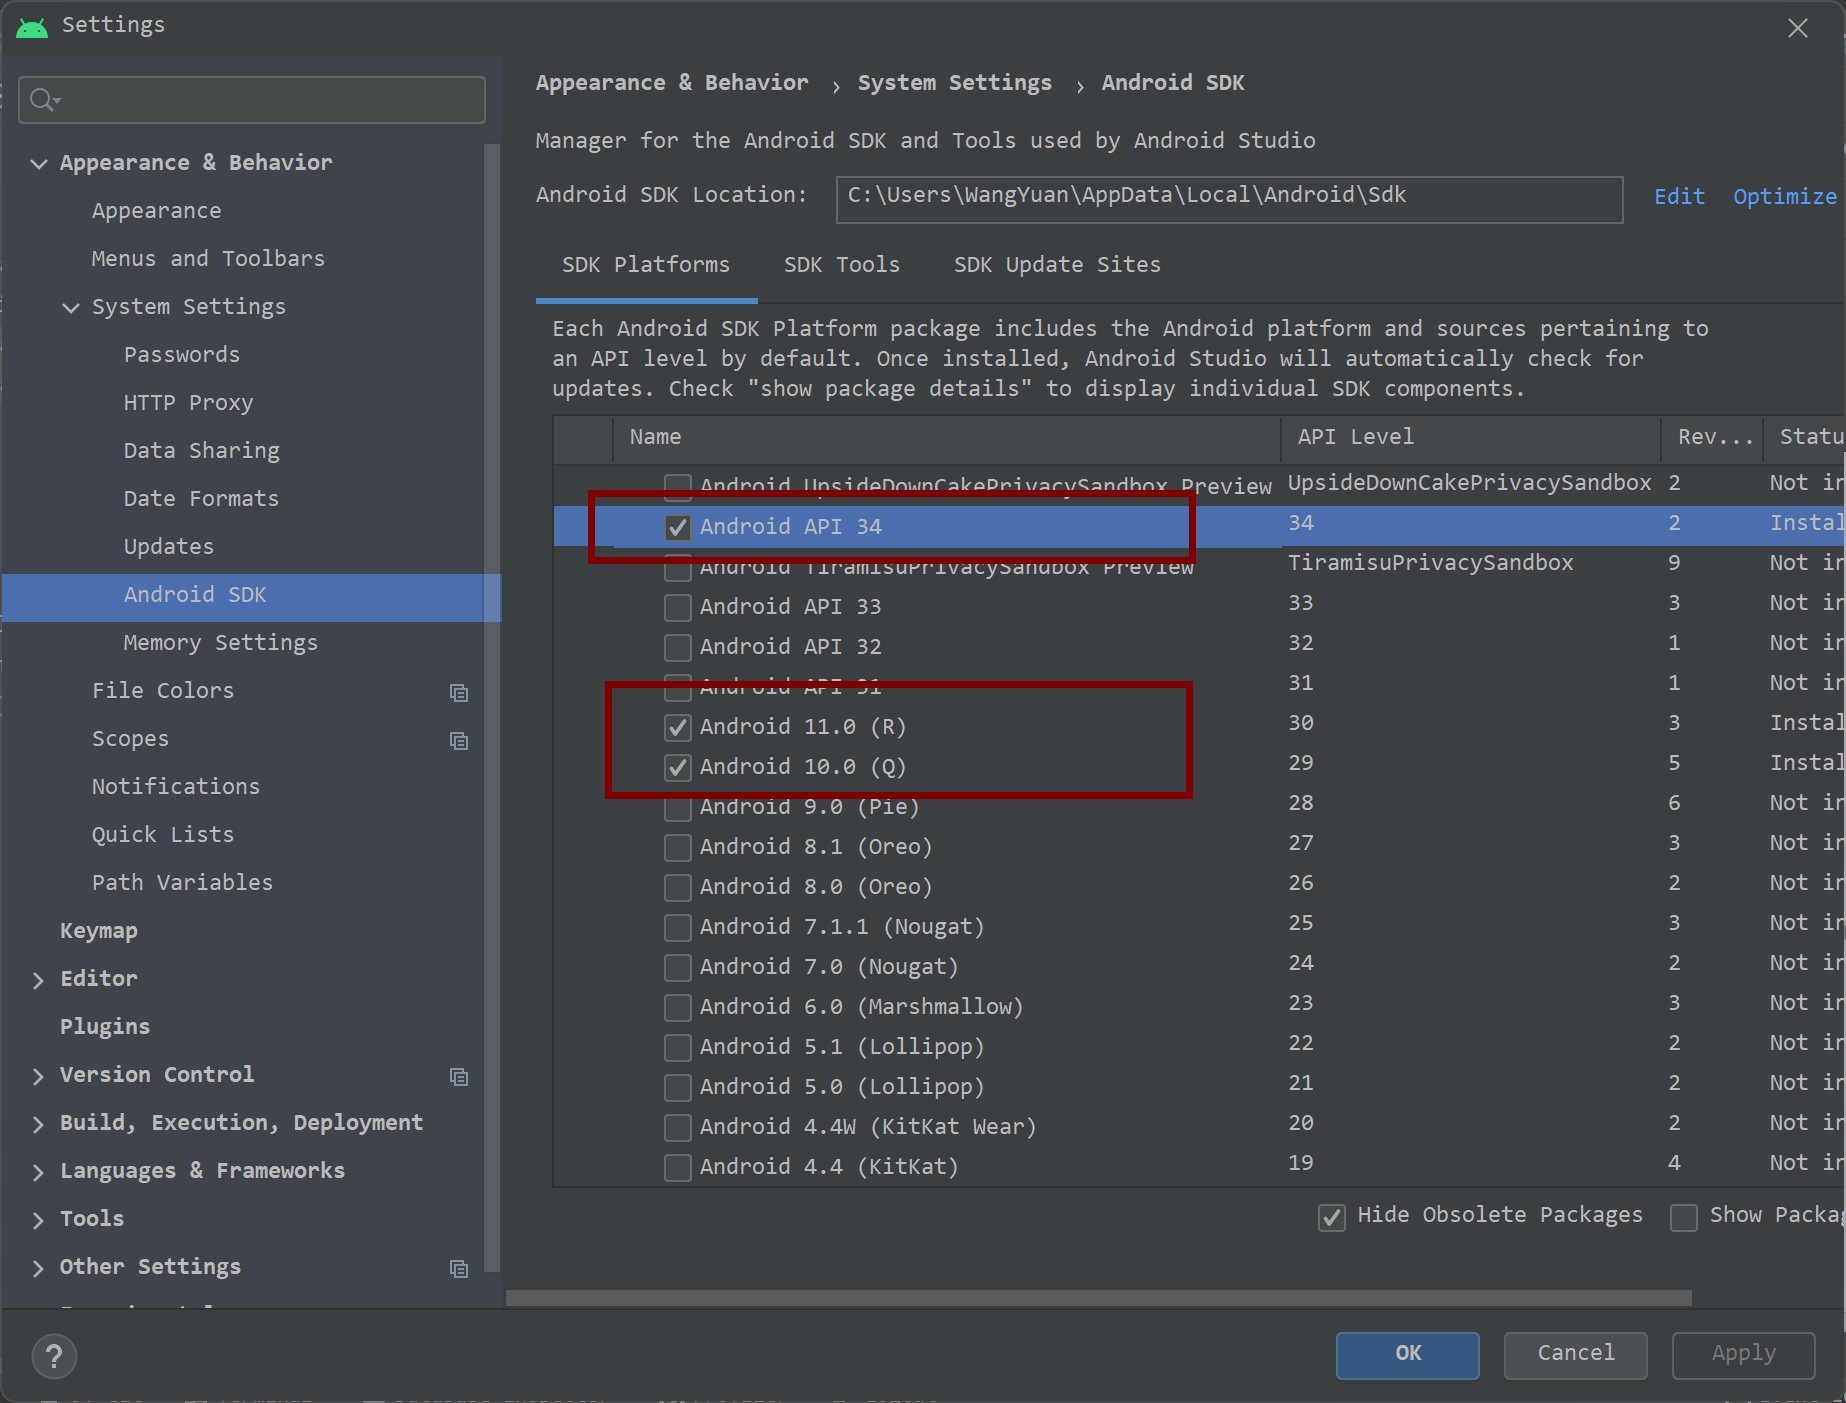This screenshot has width=1846, height=1403.
Task: Toggle Hide Obsolete Packages checkbox
Action: (1332, 1217)
